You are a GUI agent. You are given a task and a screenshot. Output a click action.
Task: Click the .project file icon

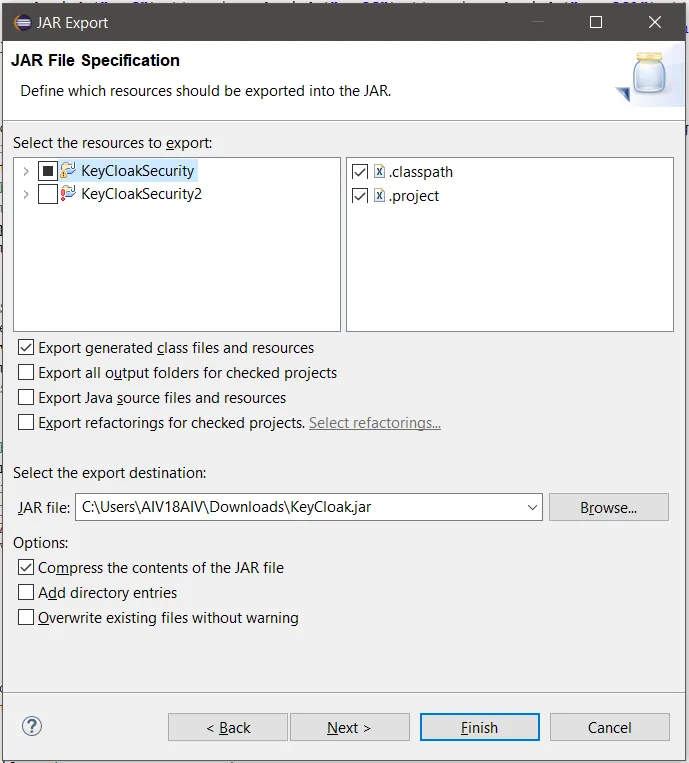[379, 196]
